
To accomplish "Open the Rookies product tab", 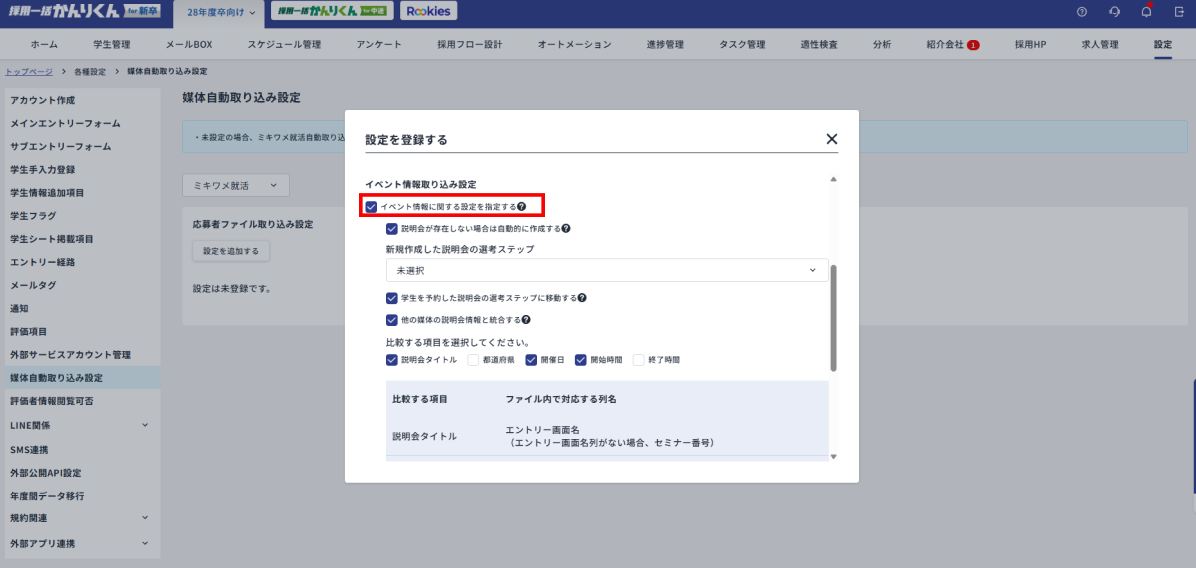I will click(x=428, y=11).
